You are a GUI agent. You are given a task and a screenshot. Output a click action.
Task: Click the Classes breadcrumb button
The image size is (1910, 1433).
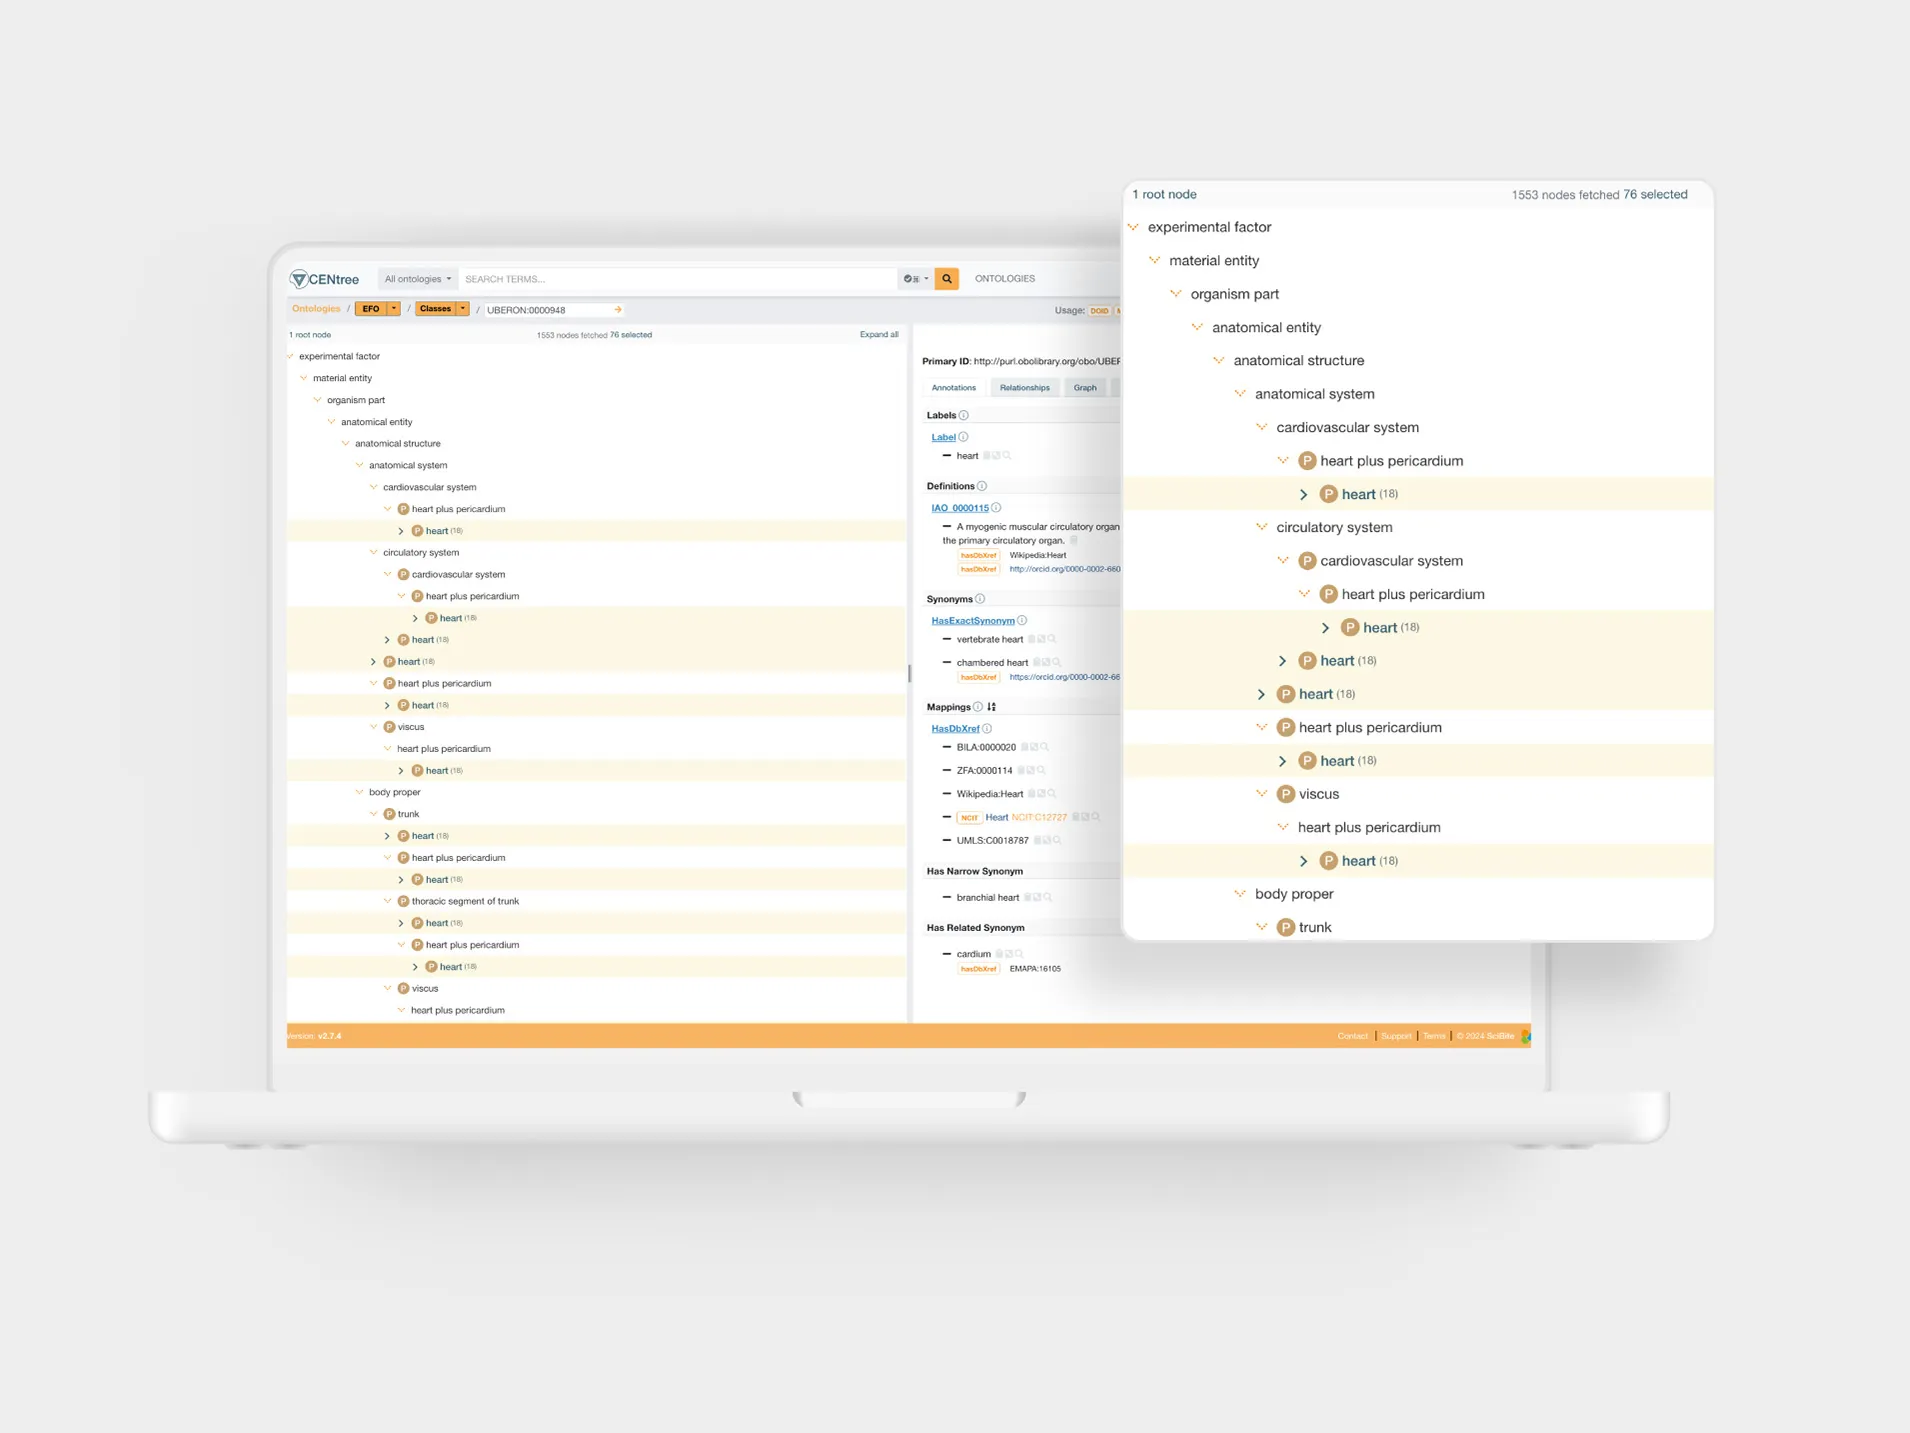tap(435, 309)
